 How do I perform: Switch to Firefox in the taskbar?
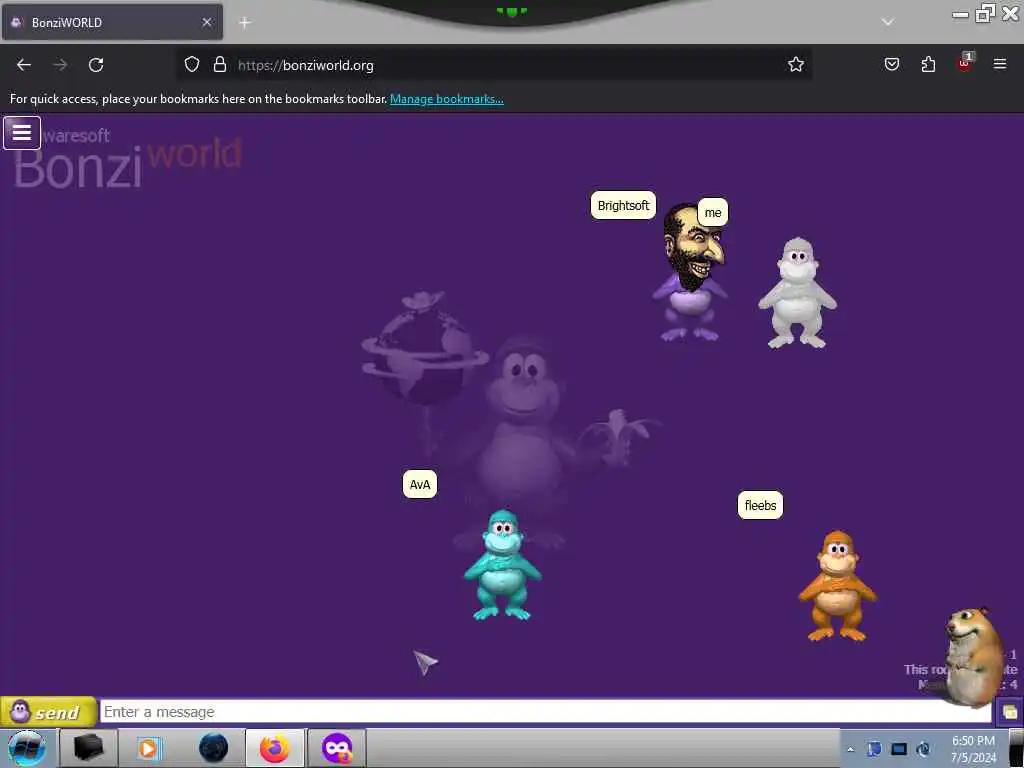coord(274,748)
